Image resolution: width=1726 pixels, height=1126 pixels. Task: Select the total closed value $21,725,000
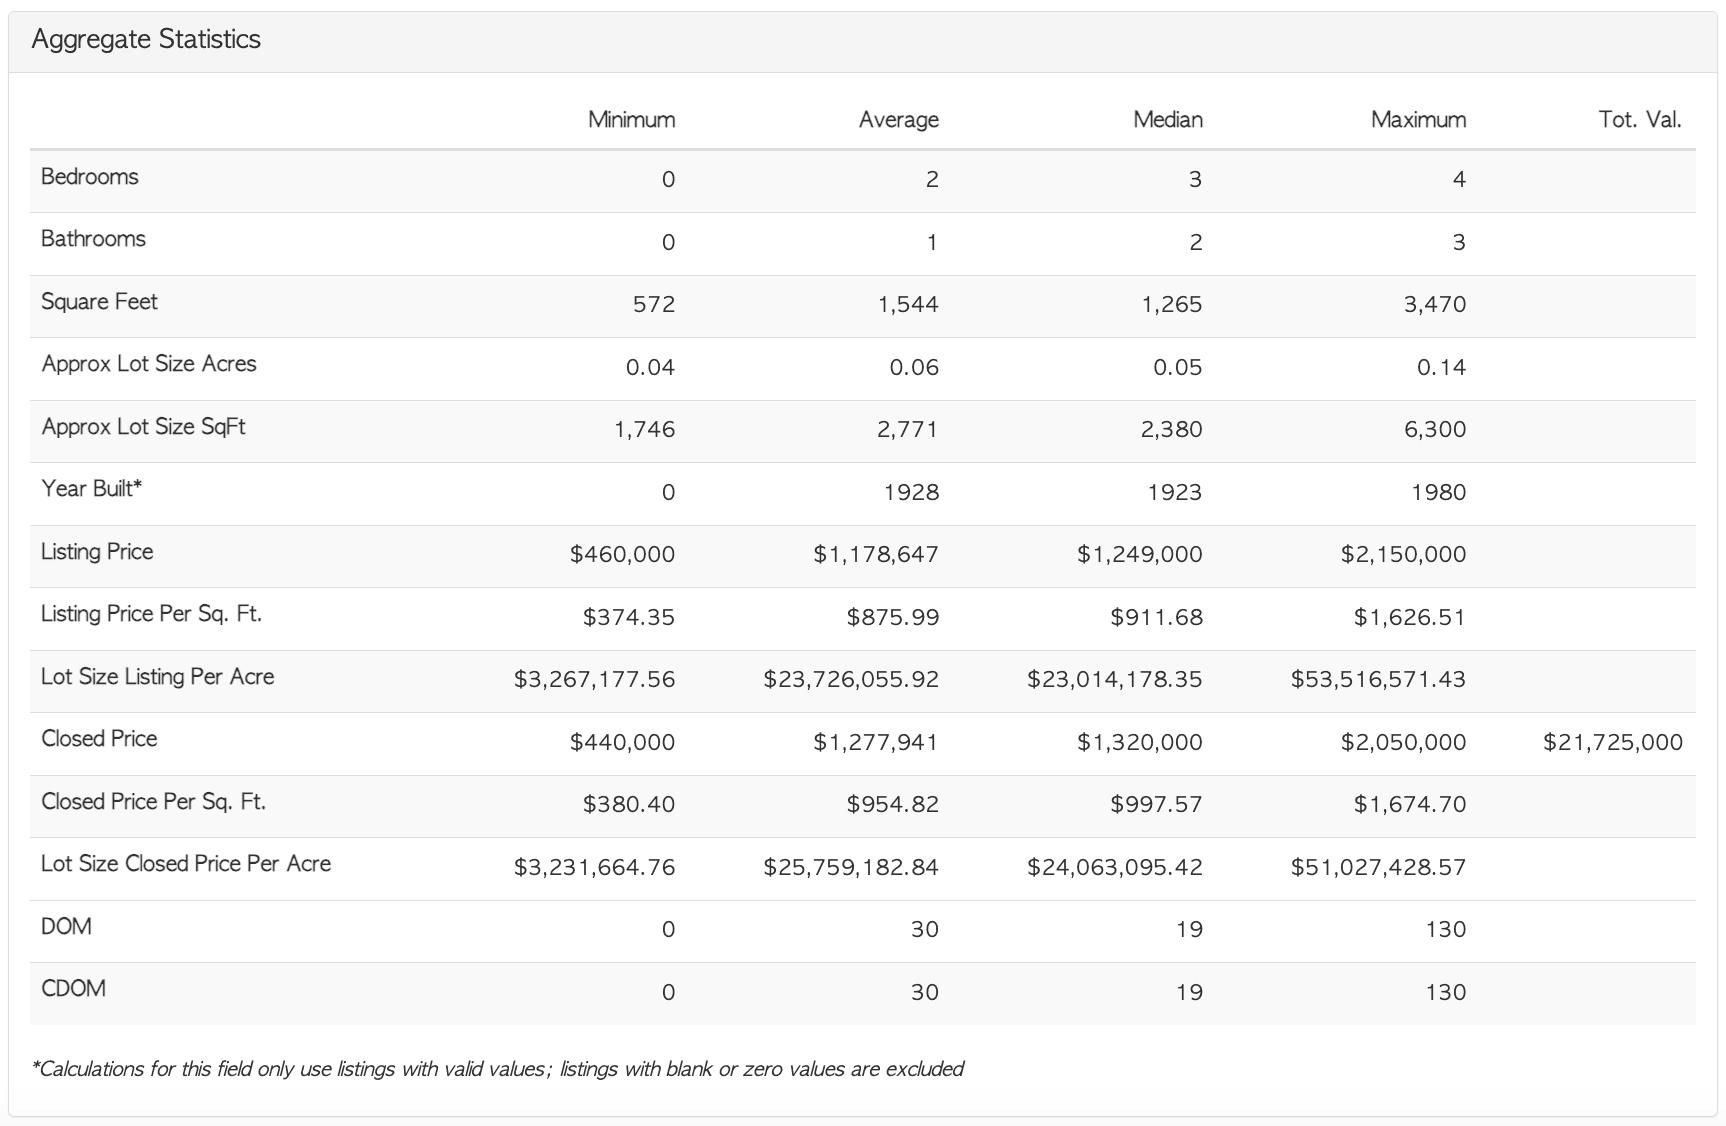pos(1613,742)
